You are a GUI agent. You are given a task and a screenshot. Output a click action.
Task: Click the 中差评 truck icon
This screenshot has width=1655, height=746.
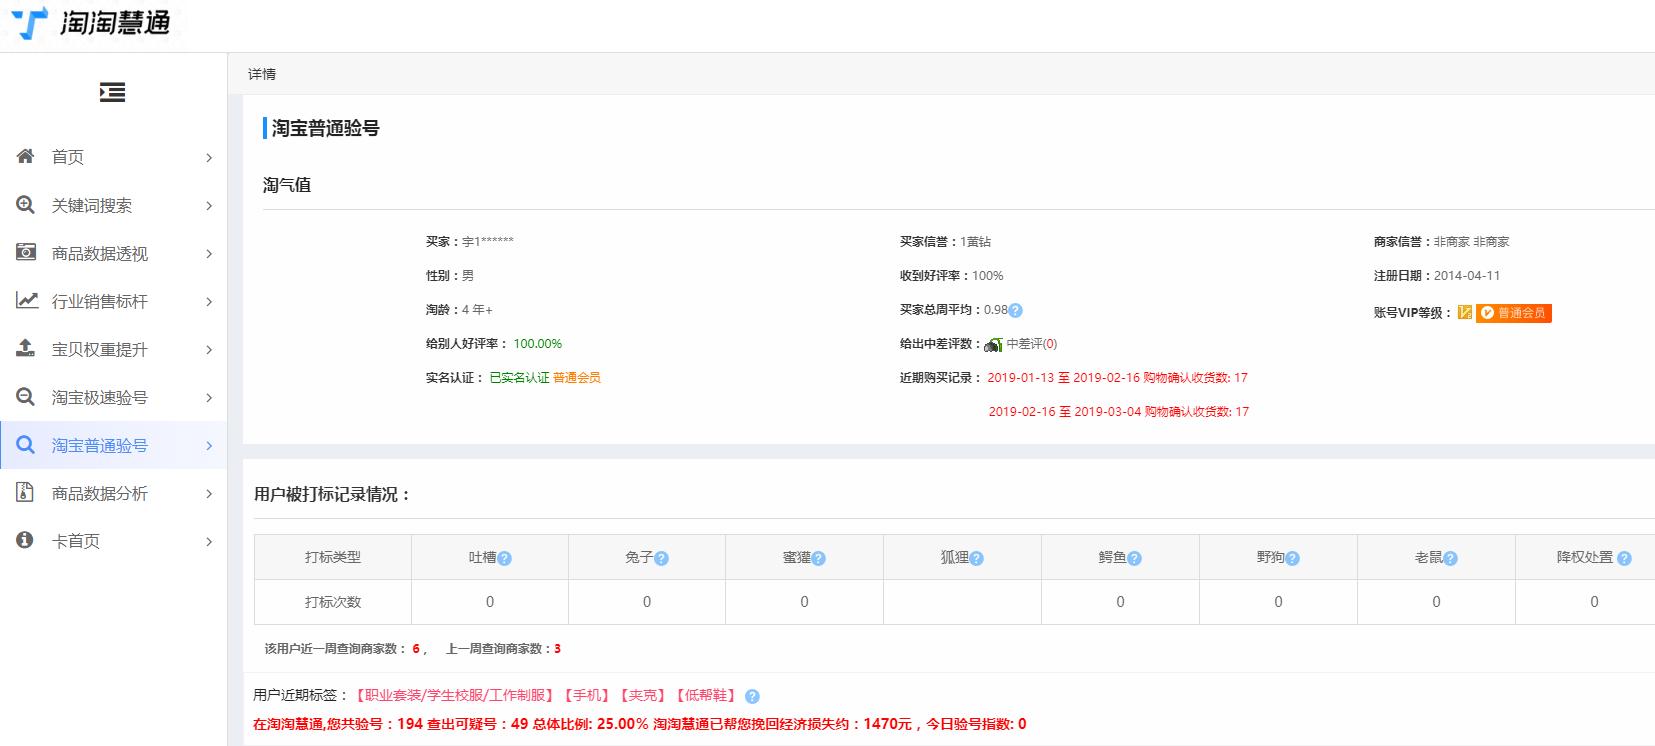[x=993, y=345]
